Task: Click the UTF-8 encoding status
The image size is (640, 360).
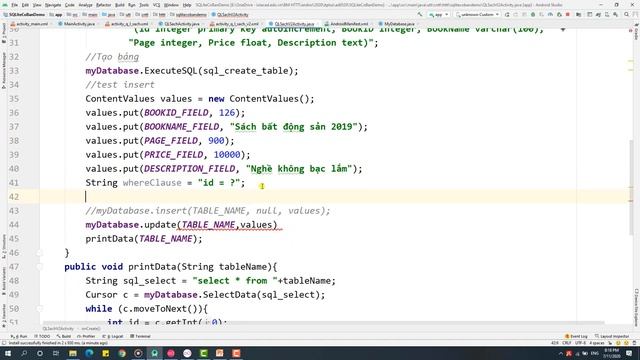Action: [x=580, y=343]
